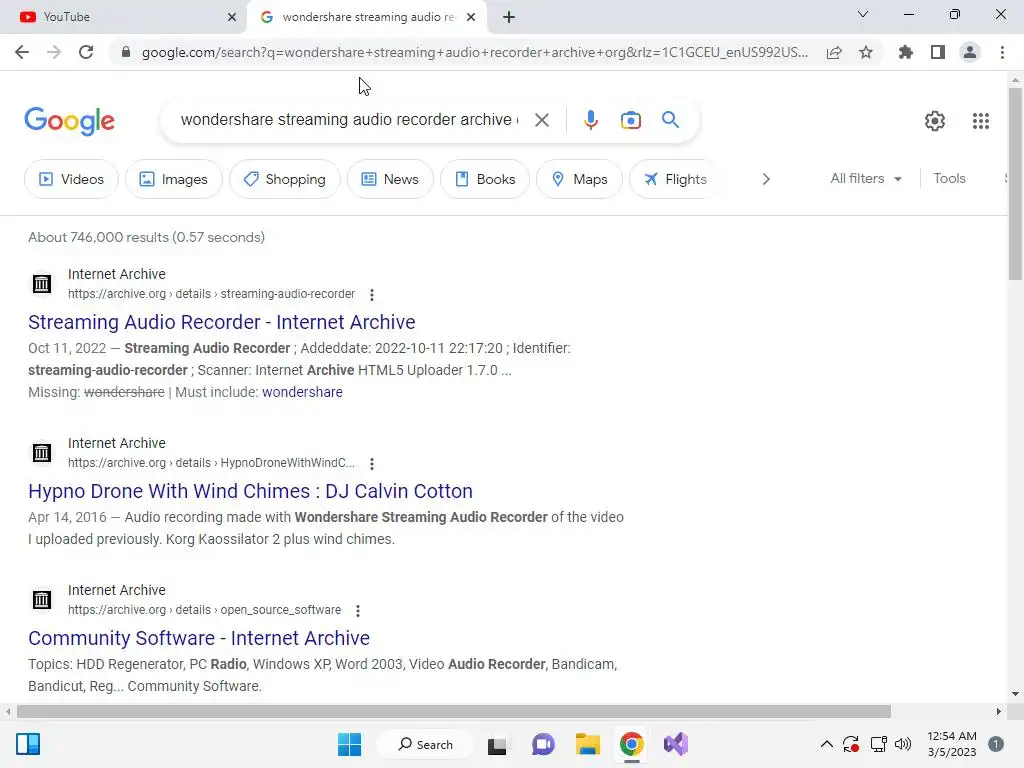The width and height of the screenshot is (1024, 768).
Task: Open the Chrome profile avatar
Action: tap(970, 52)
